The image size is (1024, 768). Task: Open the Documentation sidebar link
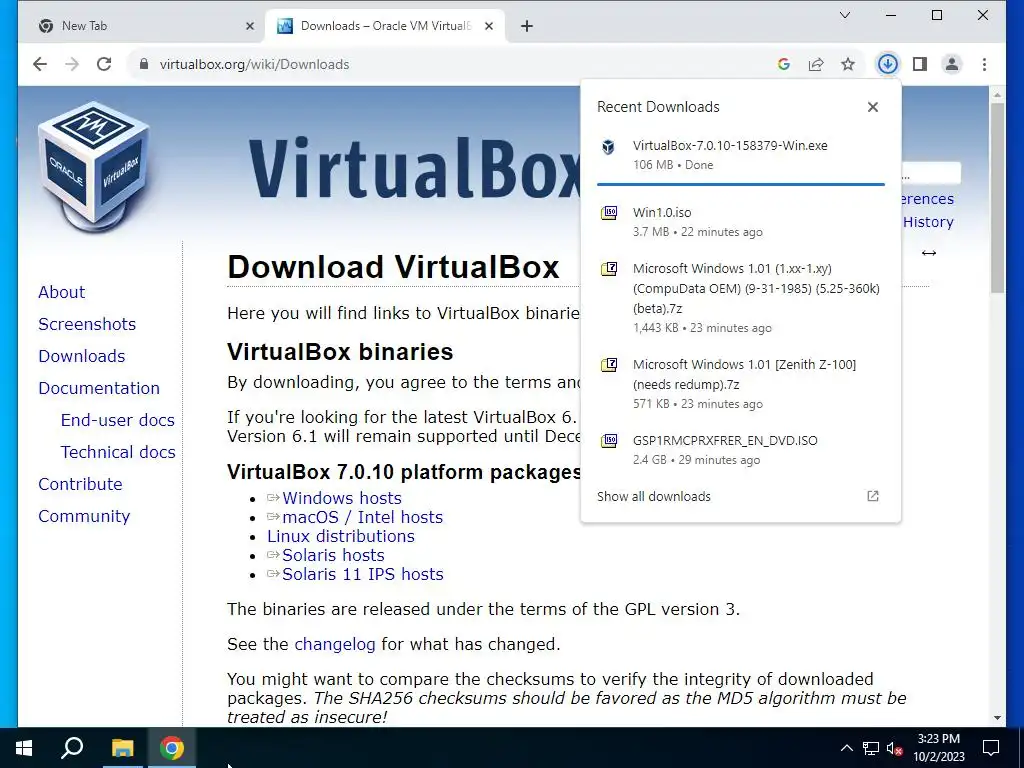click(99, 388)
